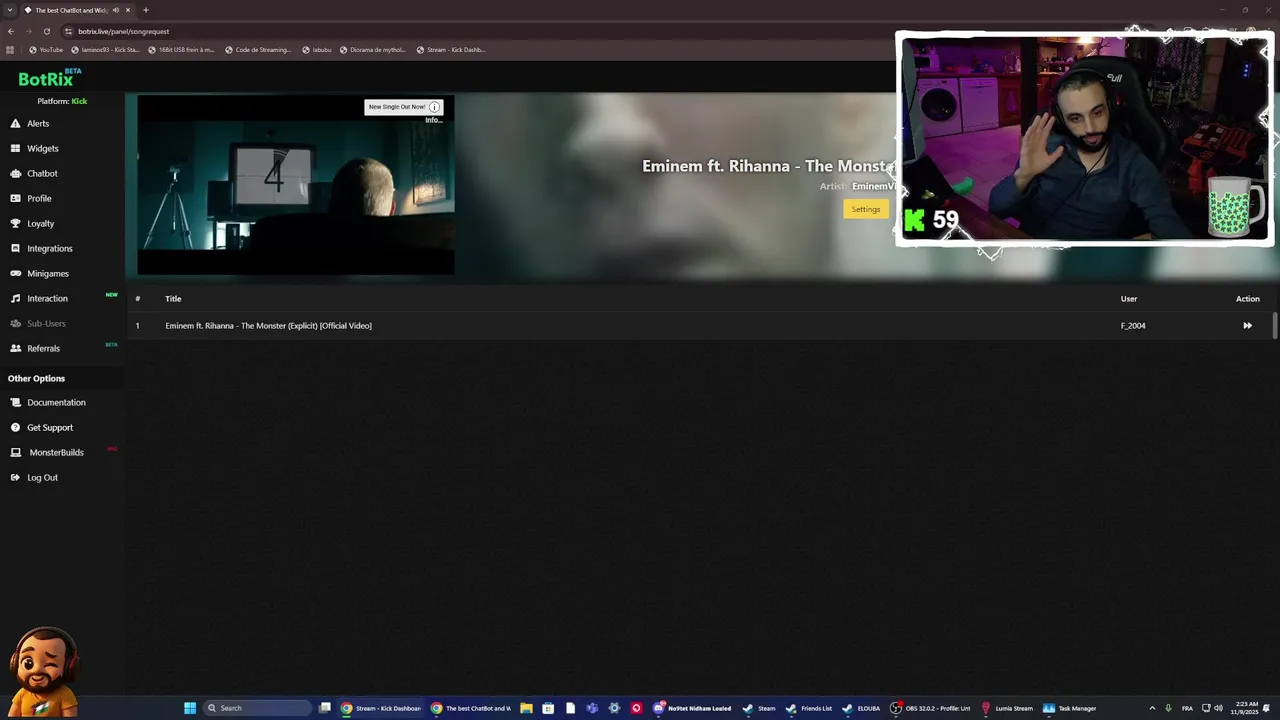Reload the BotRix page
This screenshot has height=720, width=1280.
[x=46, y=31]
